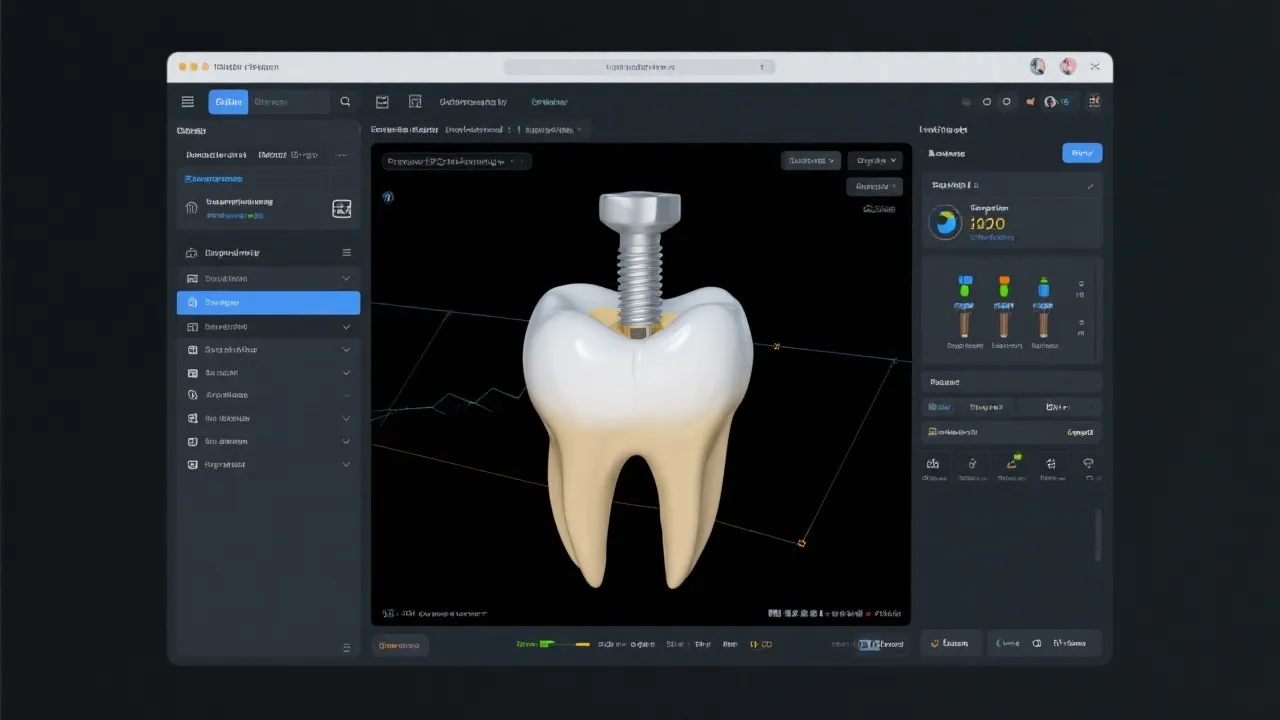Screen dimensions: 1280x720
Task: Toggle the checkmark on the right panel card header
Action: pyautogui.click(x=1090, y=186)
